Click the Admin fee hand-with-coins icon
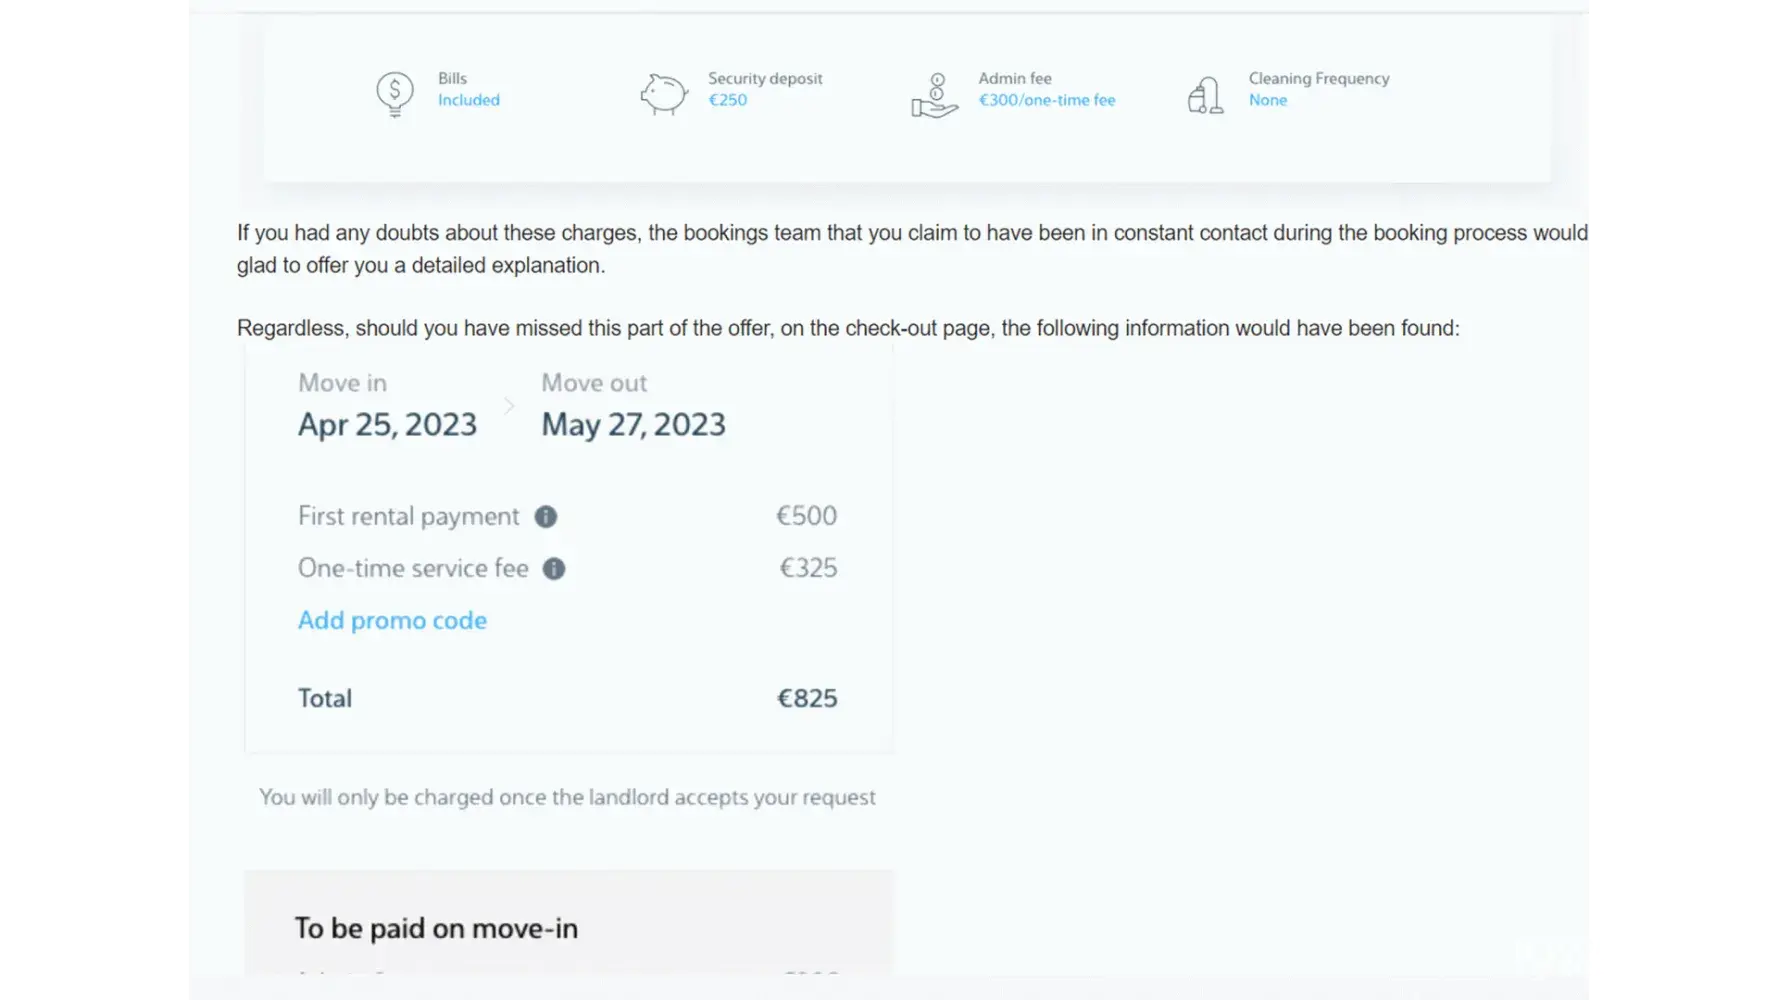 point(935,96)
